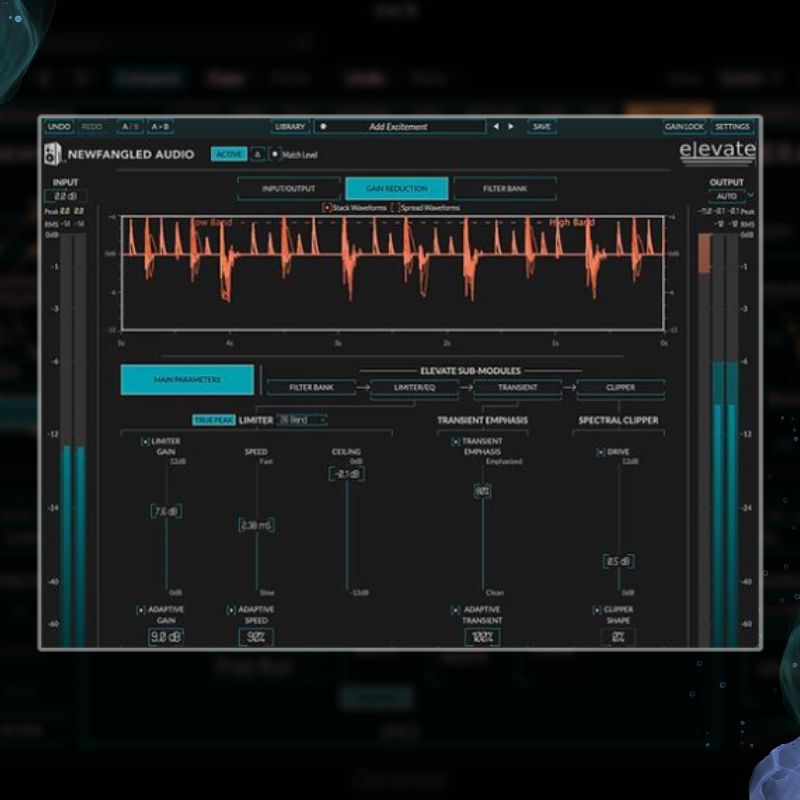Click the delta button beside Active
Image resolution: width=800 pixels, height=800 pixels.
coord(257,154)
